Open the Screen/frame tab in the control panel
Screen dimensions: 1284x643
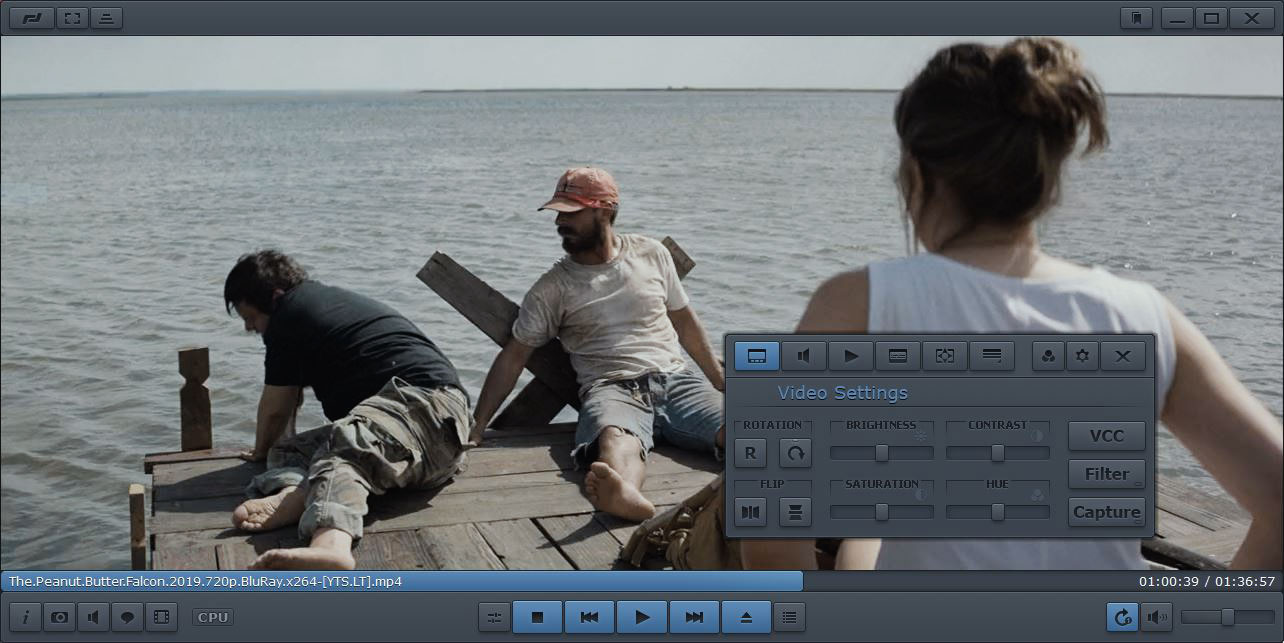click(x=945, y=356)
